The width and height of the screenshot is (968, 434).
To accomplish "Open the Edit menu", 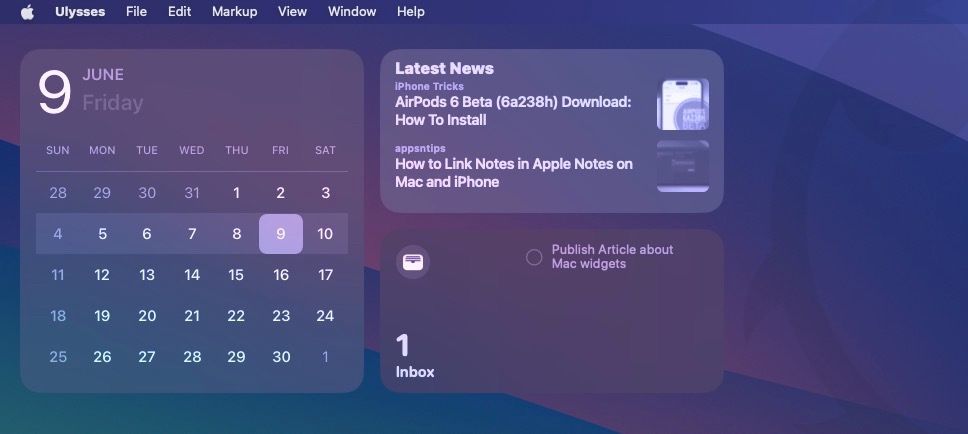I will [180, 12].
